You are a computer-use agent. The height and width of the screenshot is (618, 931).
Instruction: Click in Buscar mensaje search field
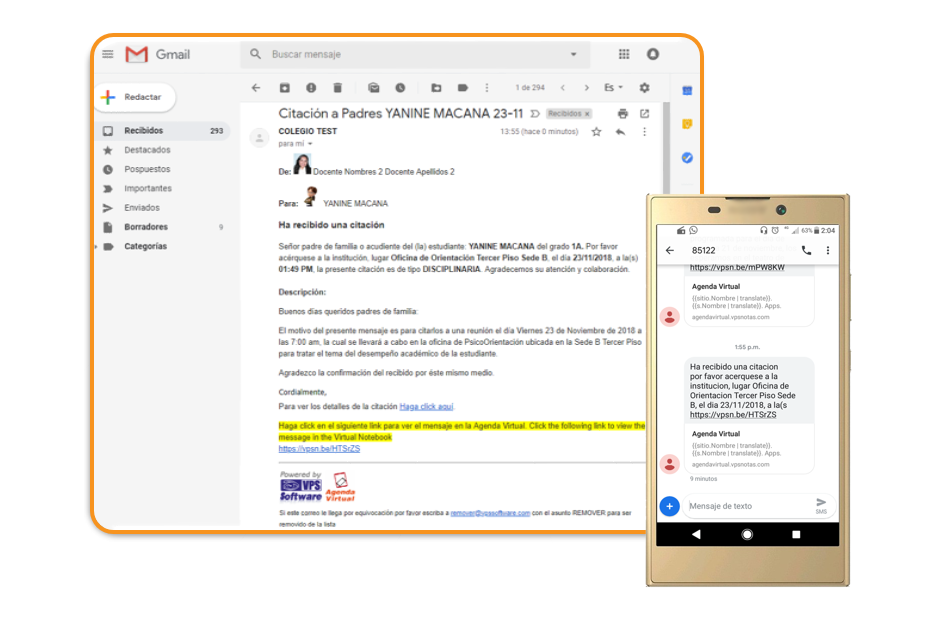coord(416,55)
